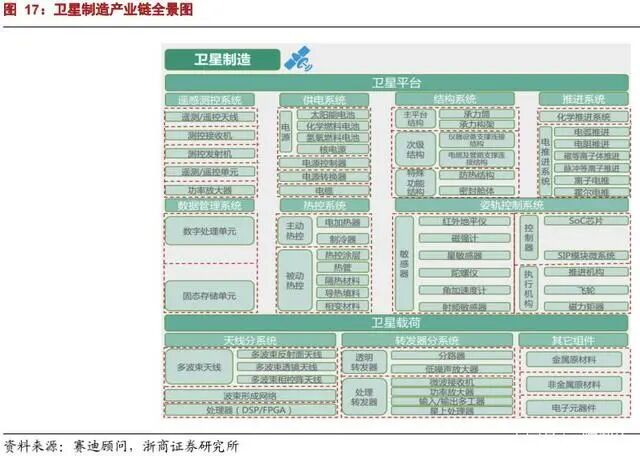
Task: Click the 电弧推进 box
Action: (592, 132)
